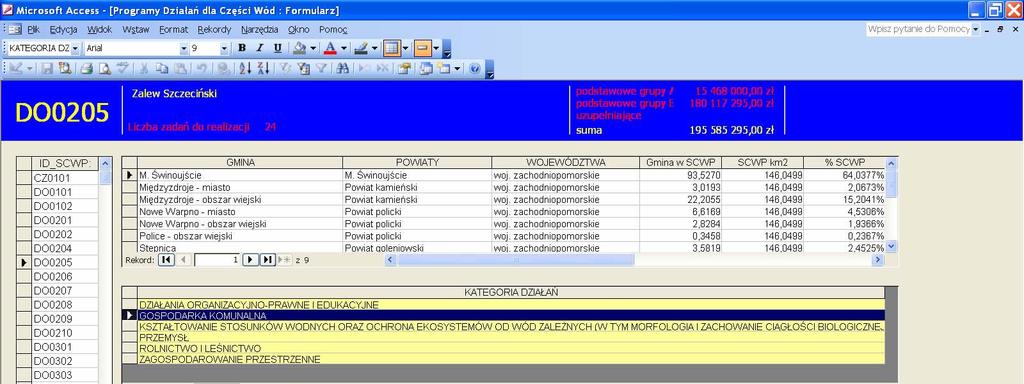
Task: Open the KATEGORIA DZ object dropdown
Action: pyautogui.click(x=75, y=48)
